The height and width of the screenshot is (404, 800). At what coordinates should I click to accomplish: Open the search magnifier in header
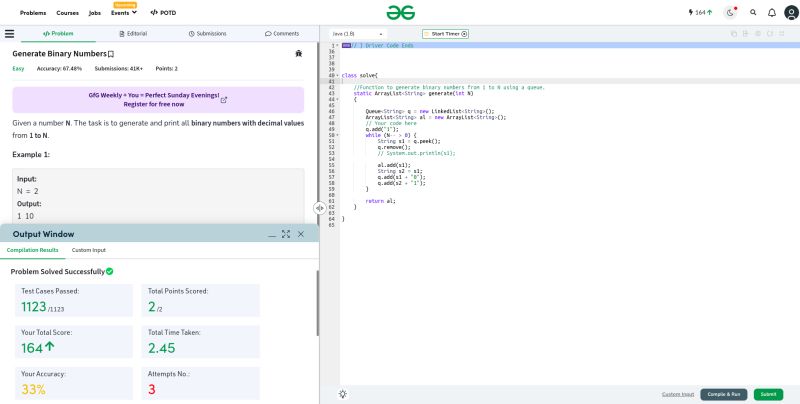[x=754, y=13]
